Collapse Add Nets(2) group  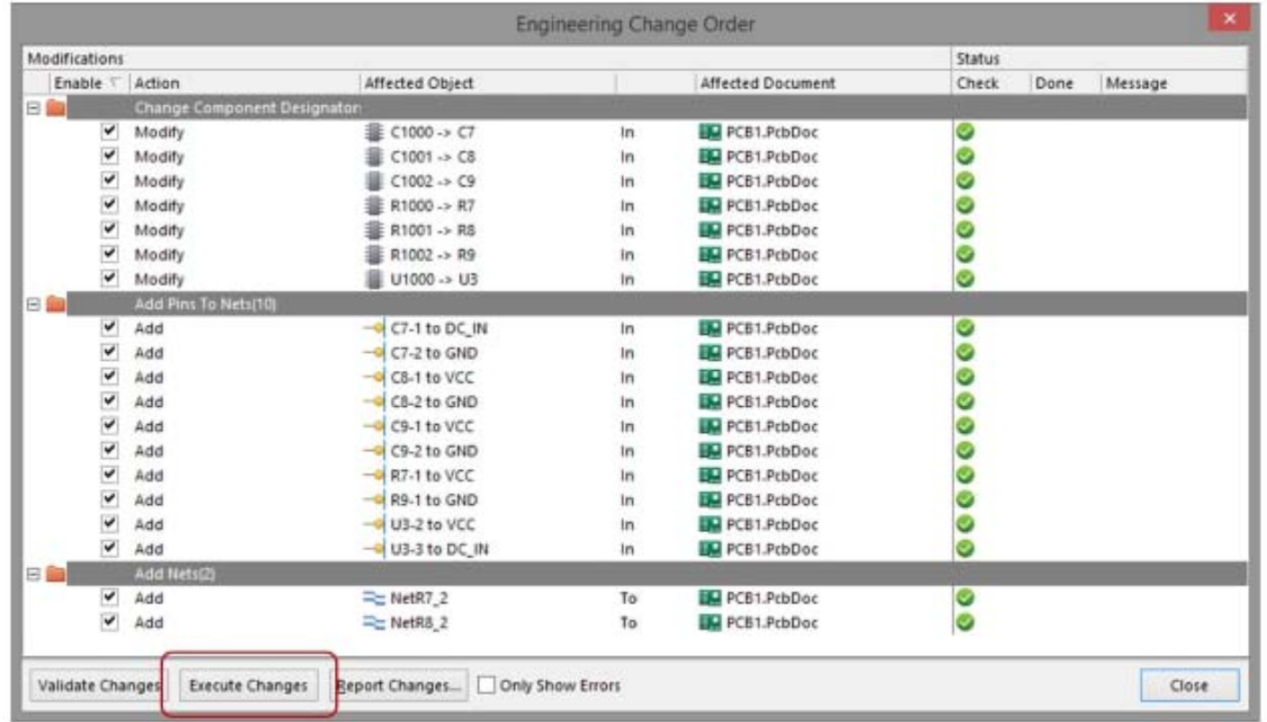(x=33, y=574)
